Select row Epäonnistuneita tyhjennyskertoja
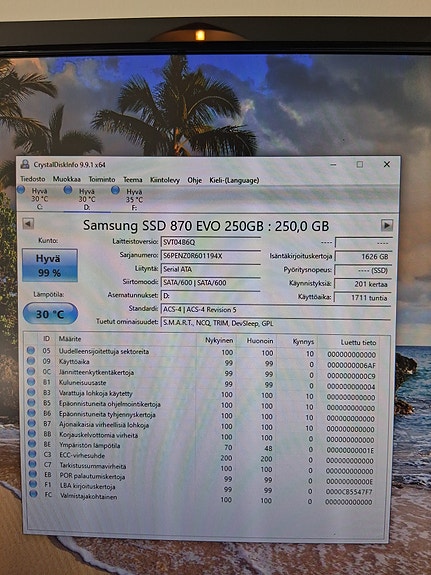Image resolution: width=431 pixels, height=575 pixels. tap(202, 415)
